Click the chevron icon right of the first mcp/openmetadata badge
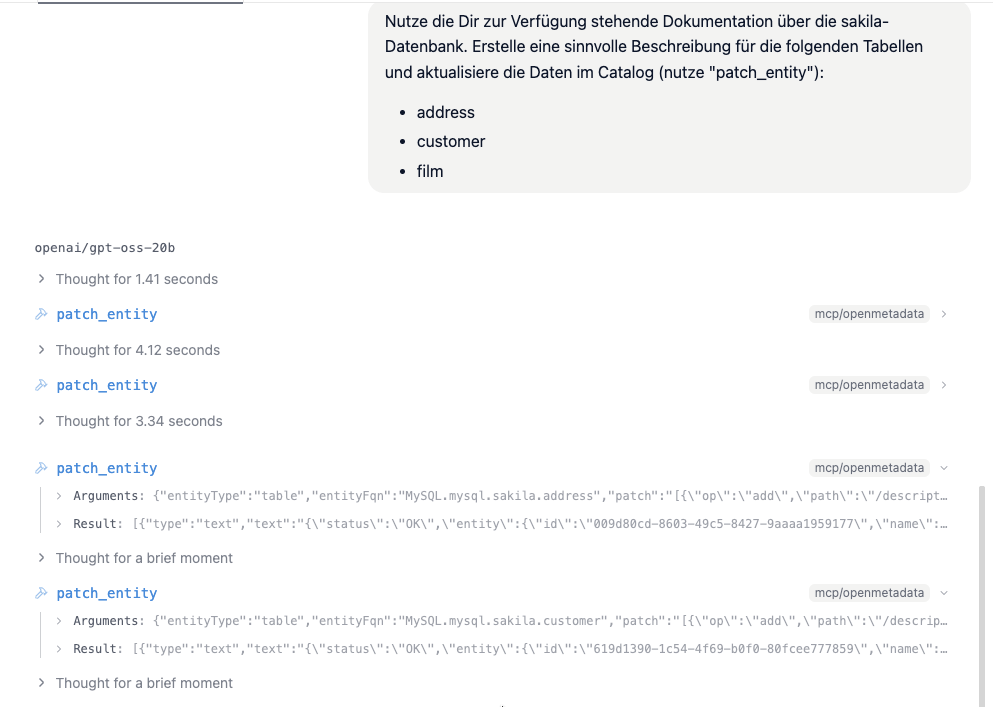 coord(943,313)
